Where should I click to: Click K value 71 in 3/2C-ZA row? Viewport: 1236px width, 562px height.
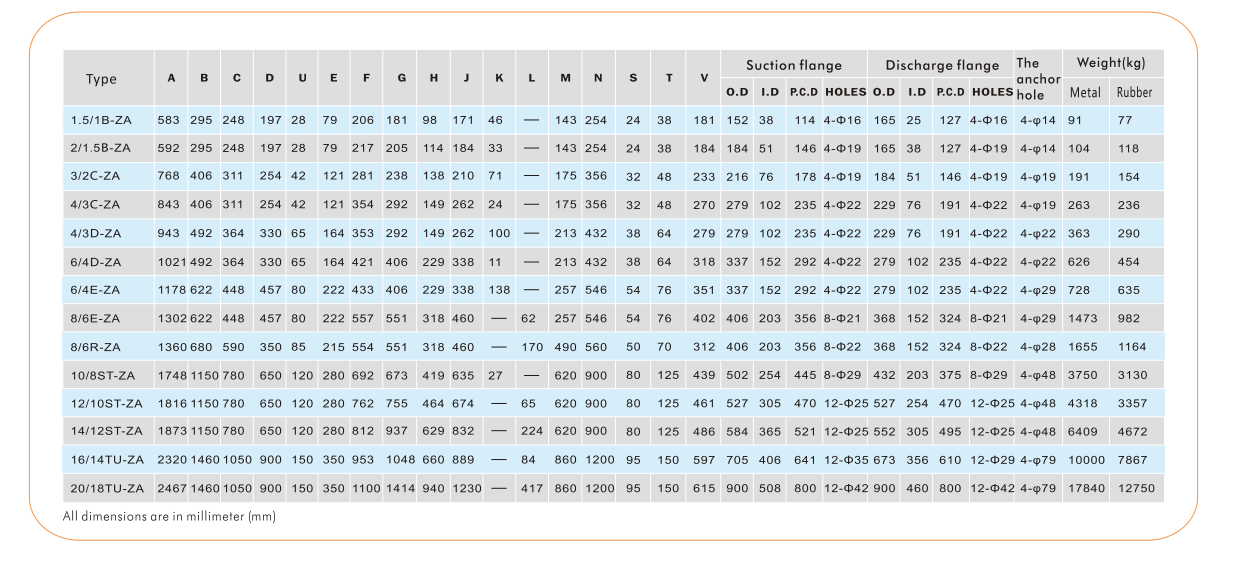coord(495,176)
